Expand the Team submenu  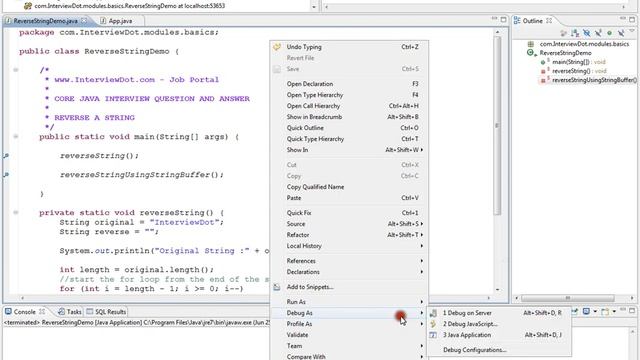coord(349,346)
